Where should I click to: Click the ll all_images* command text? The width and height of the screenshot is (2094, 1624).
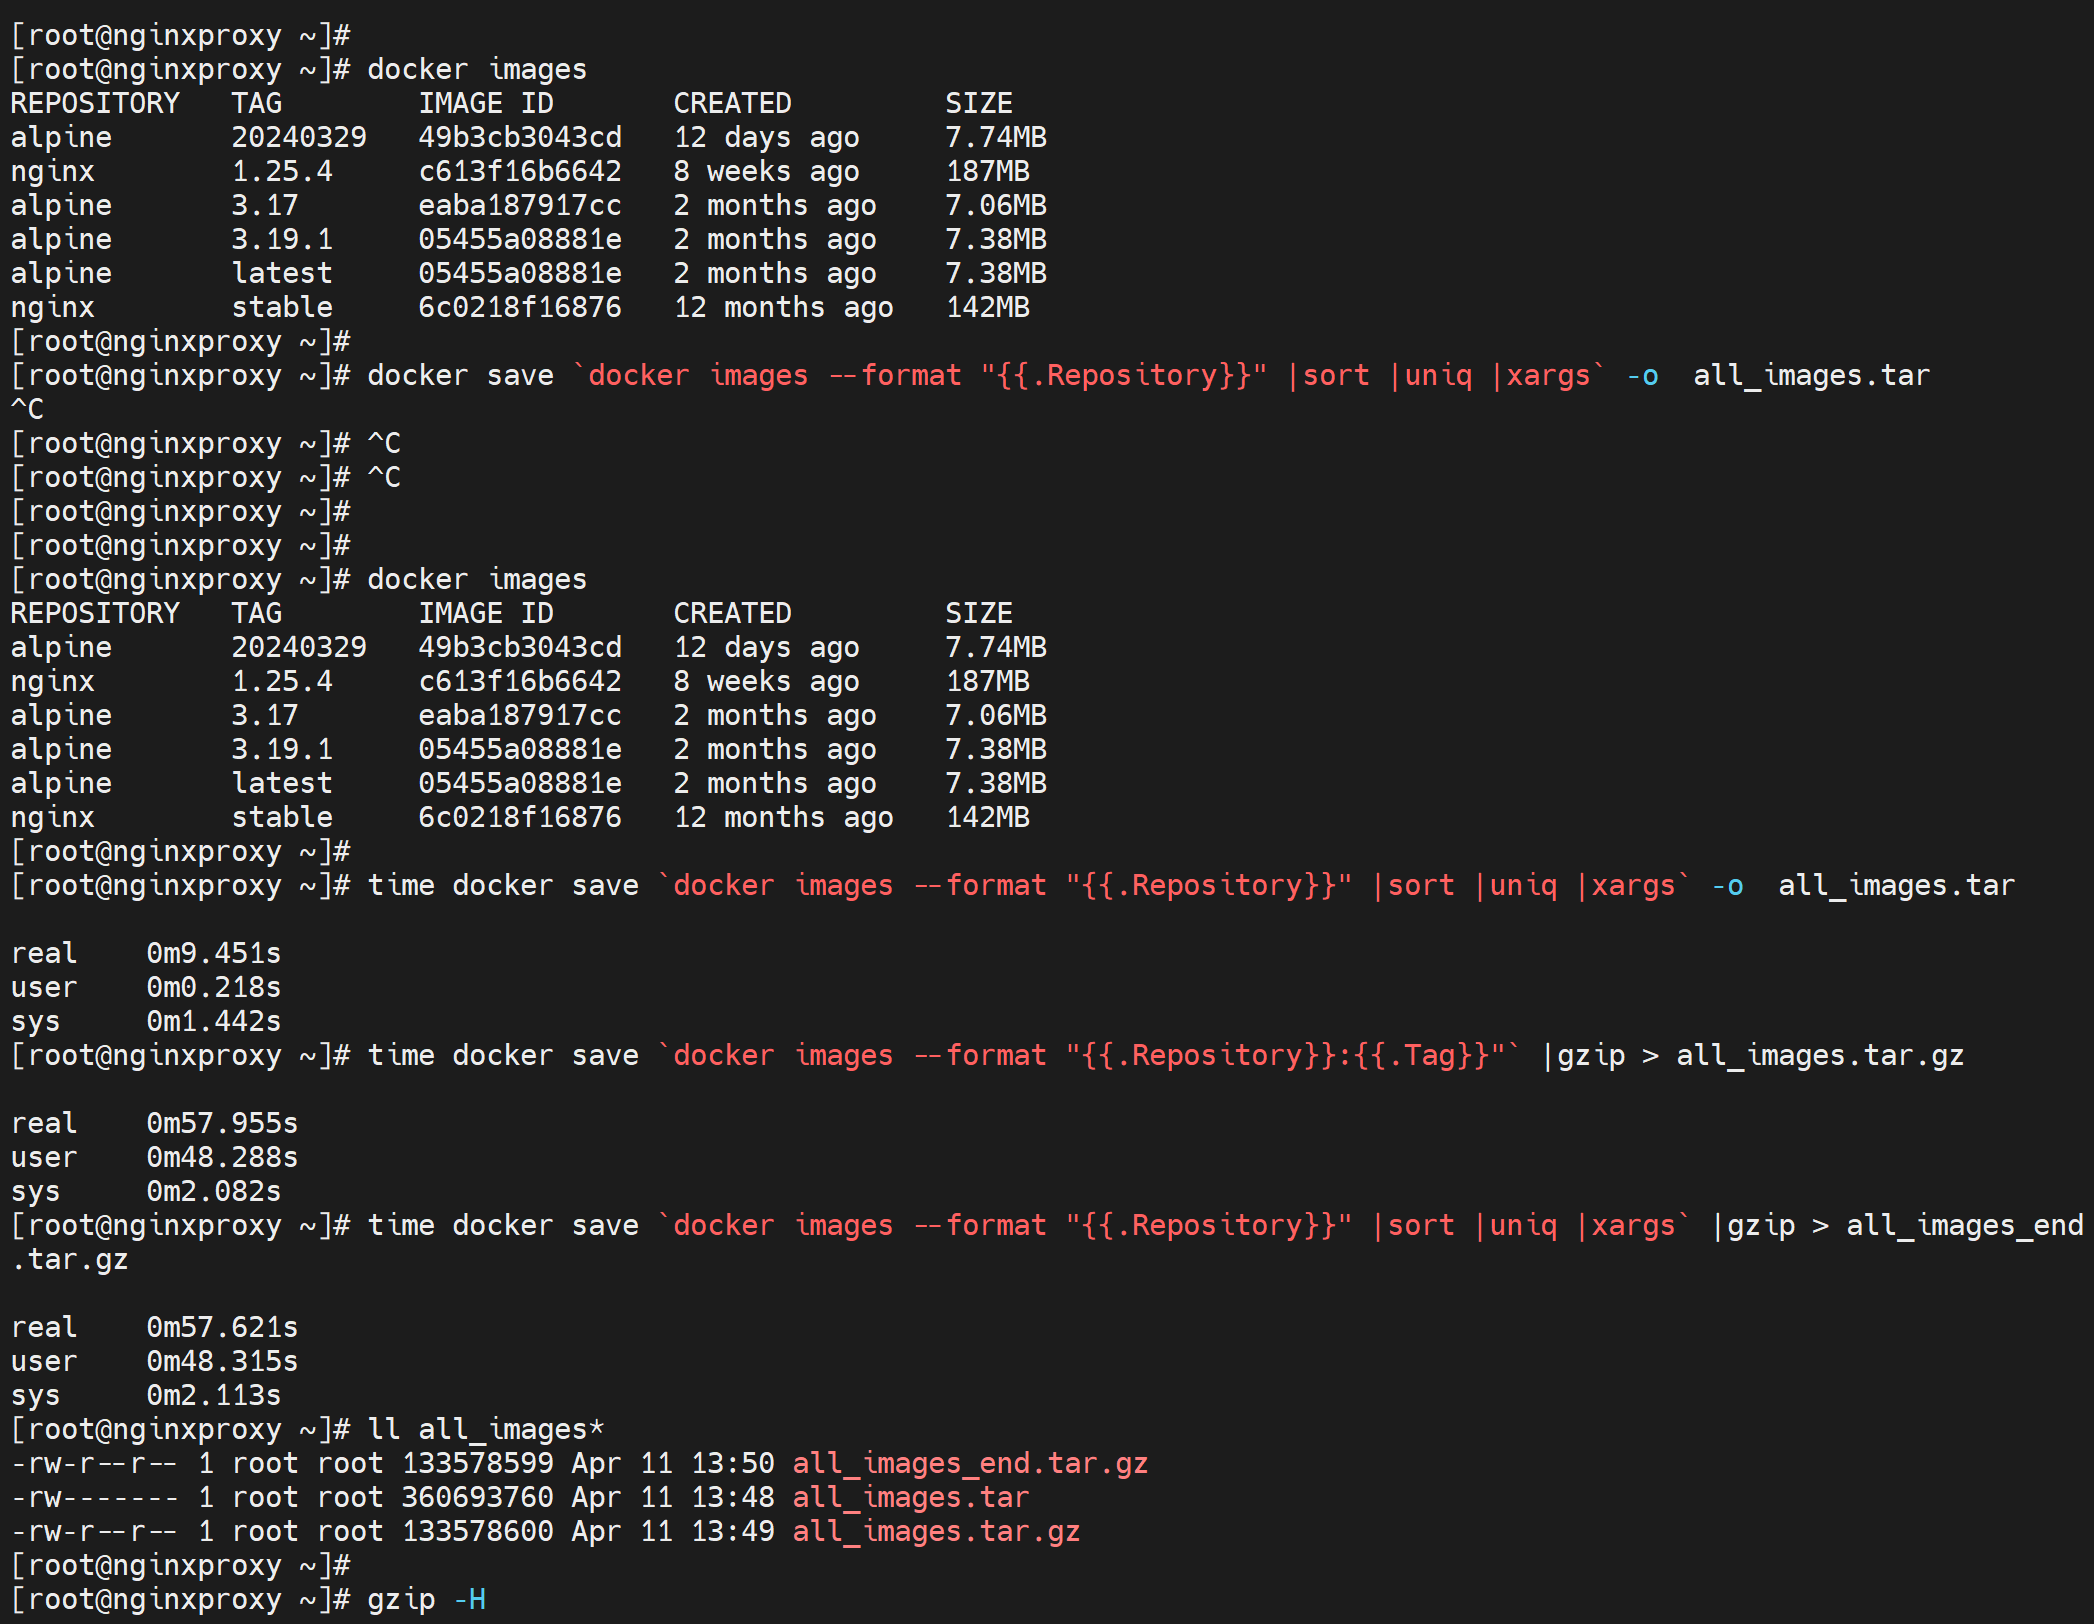485,1429
